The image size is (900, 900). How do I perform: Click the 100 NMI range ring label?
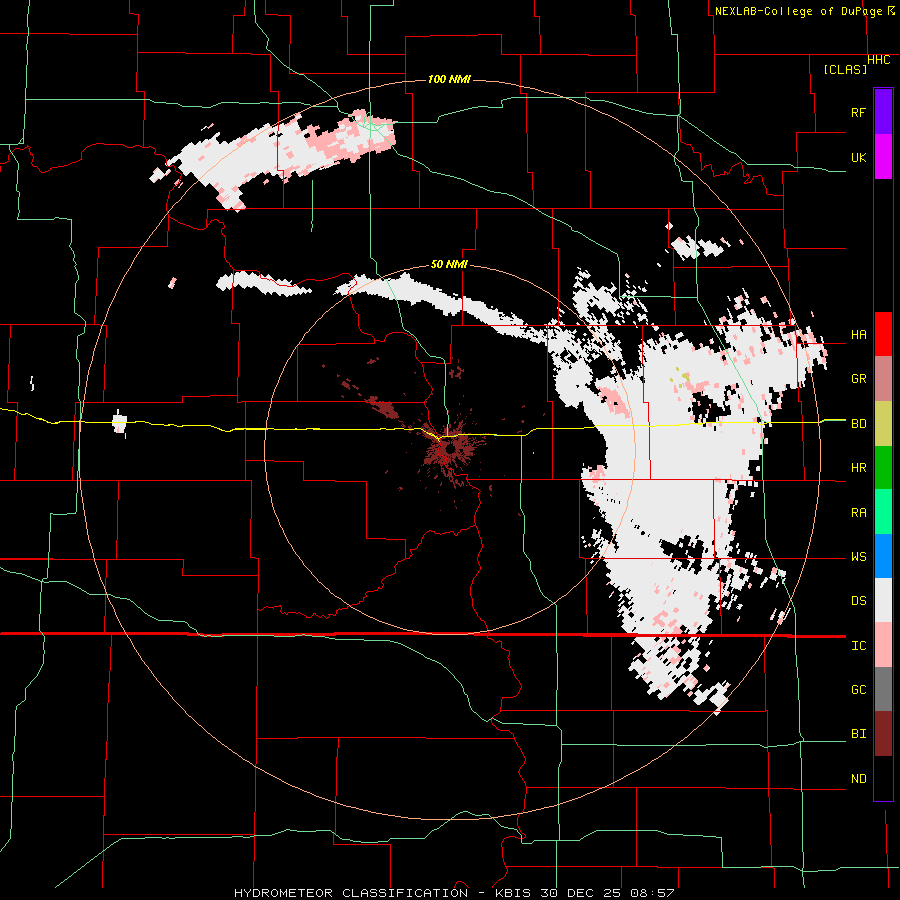[449, 79]
